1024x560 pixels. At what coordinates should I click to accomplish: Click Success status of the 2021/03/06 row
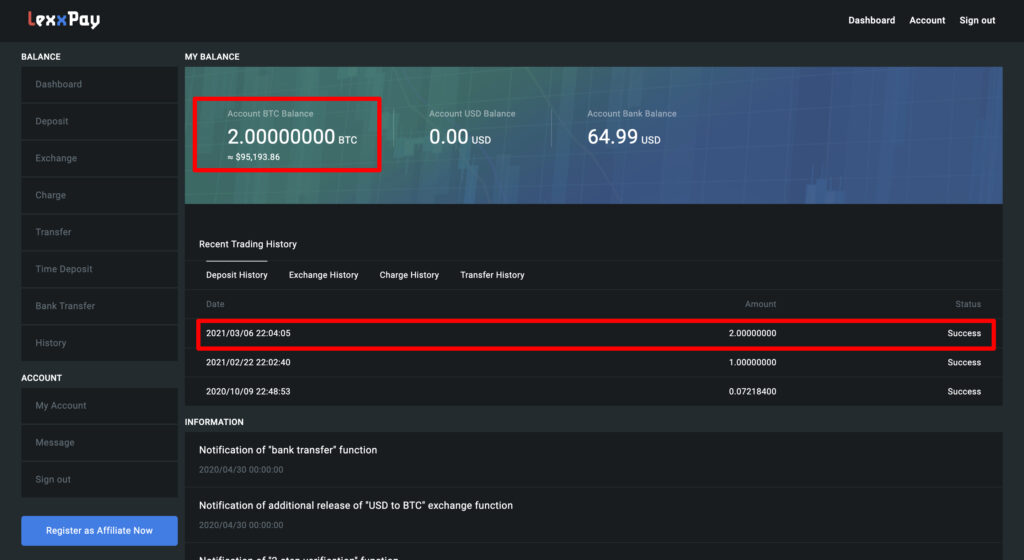(x=964, y=333)
